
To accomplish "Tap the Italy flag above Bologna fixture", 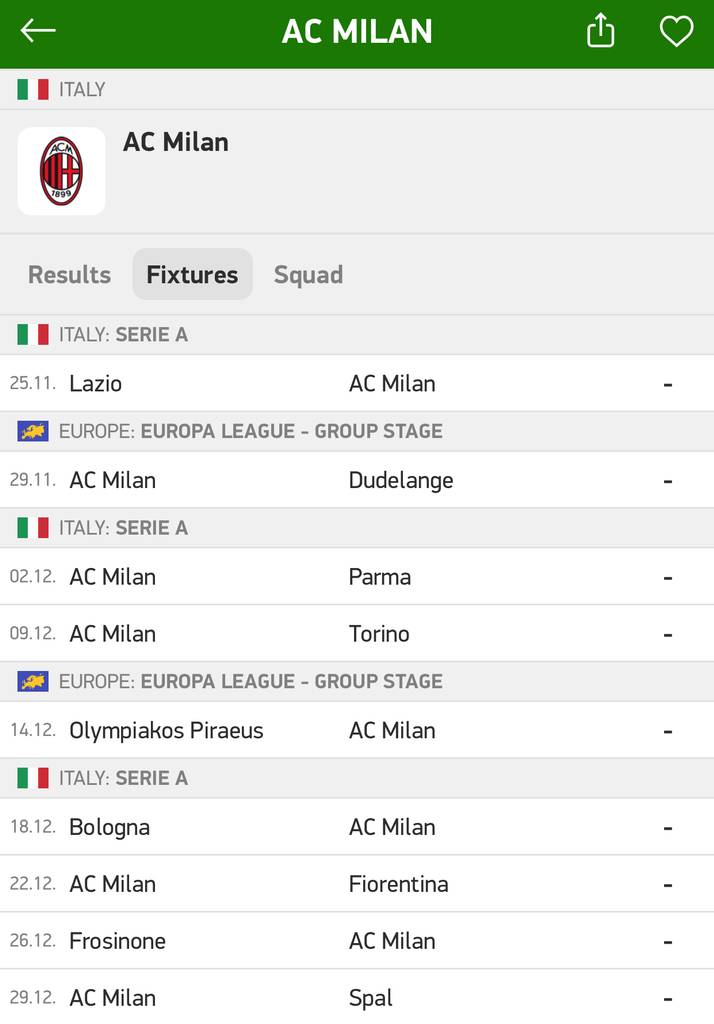I will [33, 778].
